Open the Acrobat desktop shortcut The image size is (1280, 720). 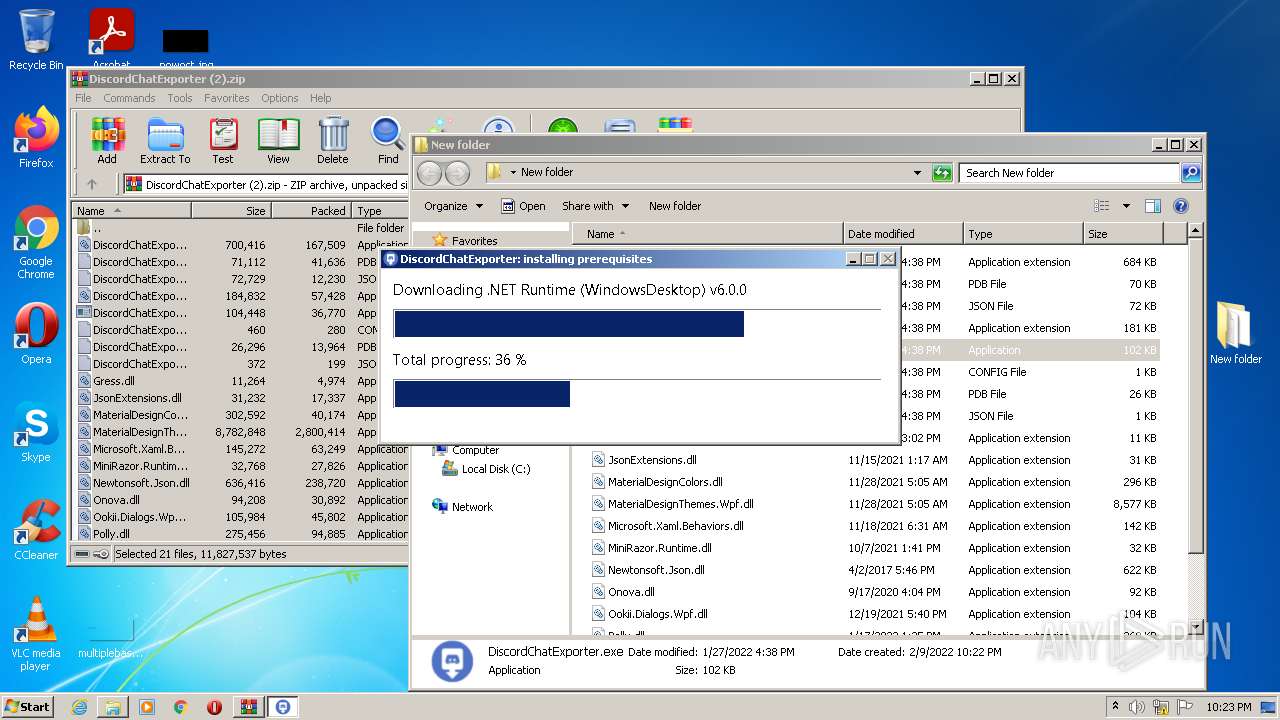(x=111, y=38)
